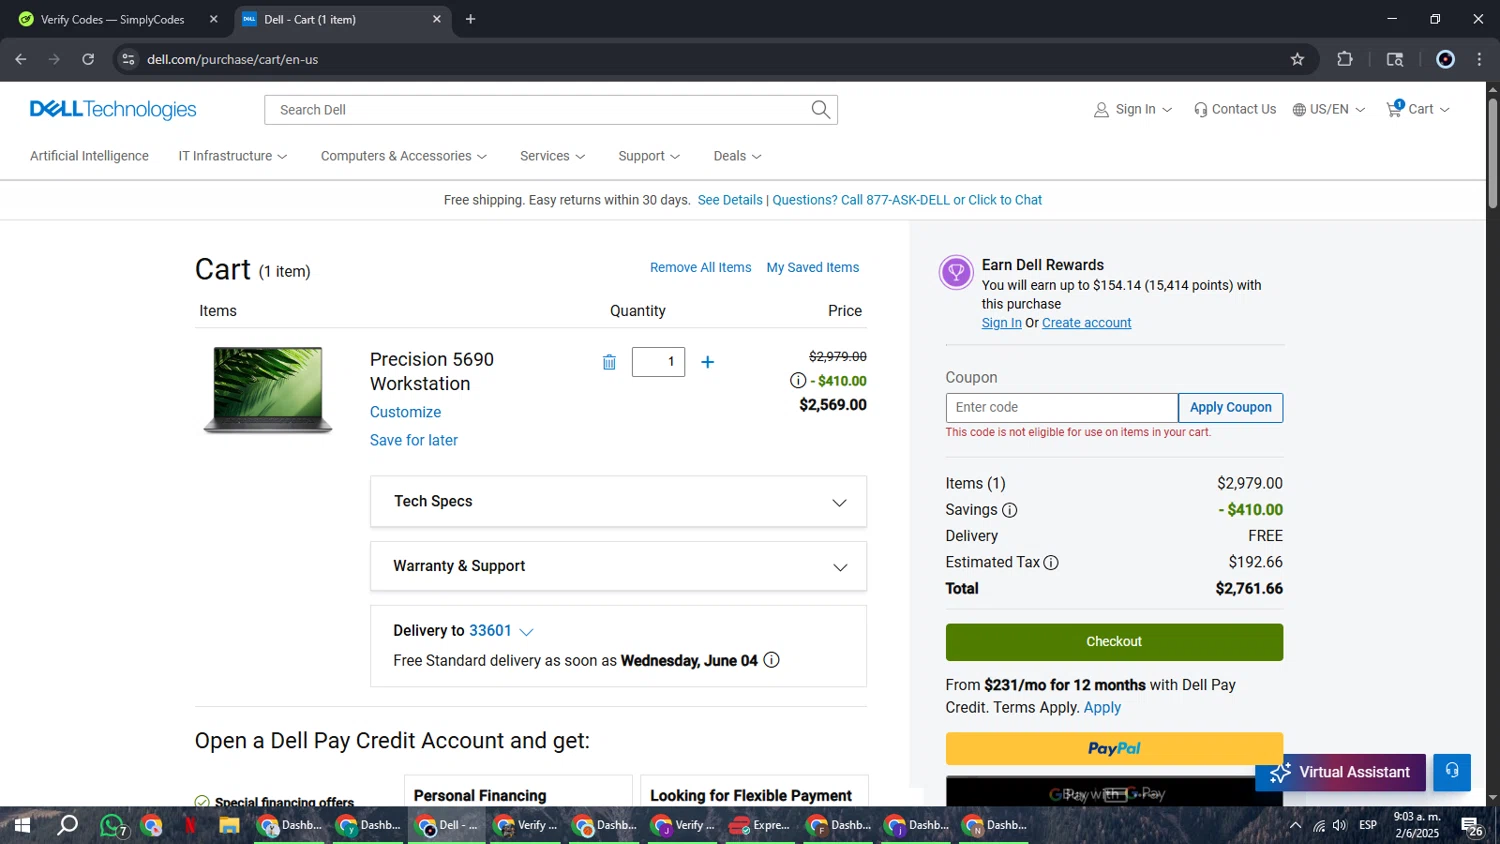Expand the Warranty & Support section

pyautogui.click(x=618, y=567)
